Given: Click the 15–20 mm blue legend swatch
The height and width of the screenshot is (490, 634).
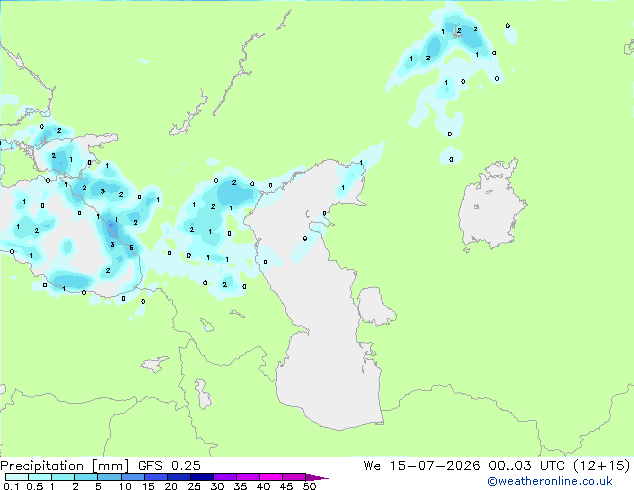Looking at the screenshot, I should click(155, 477).
